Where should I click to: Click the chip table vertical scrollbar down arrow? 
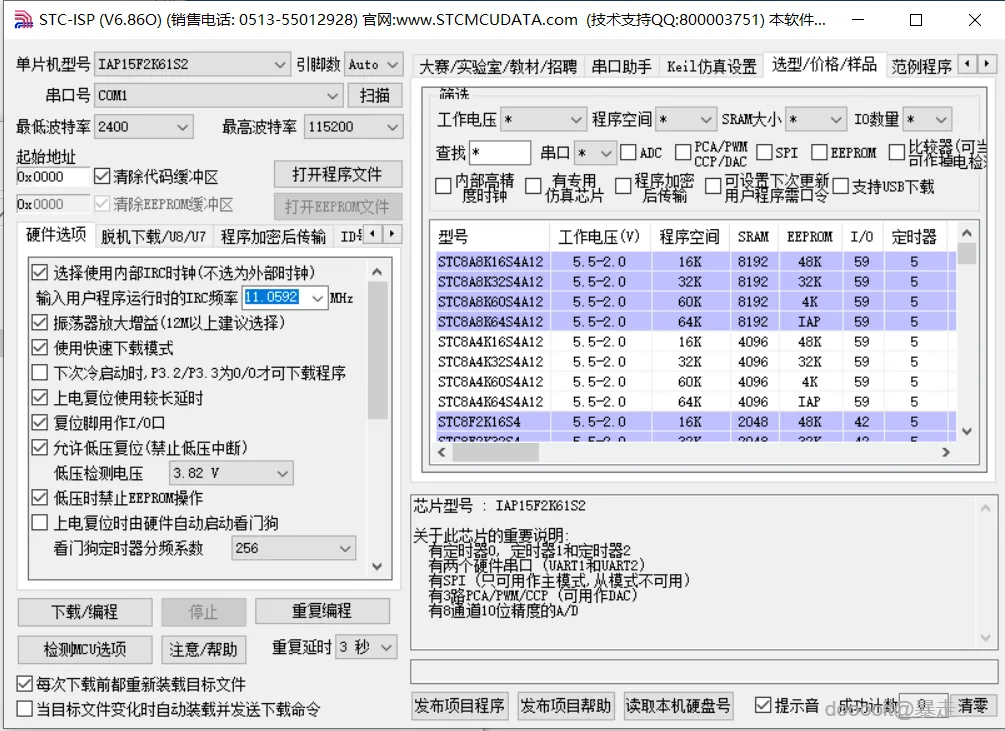click(x=965, y=429)
